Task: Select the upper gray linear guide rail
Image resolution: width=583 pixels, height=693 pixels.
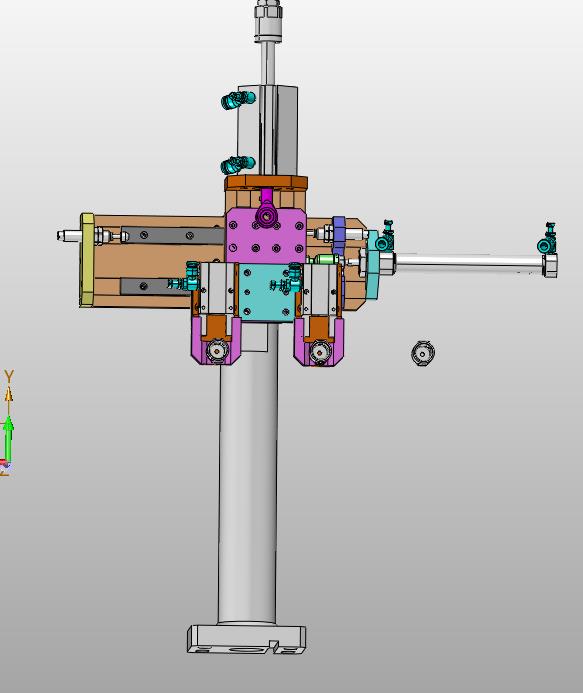Action: (172, 235)
